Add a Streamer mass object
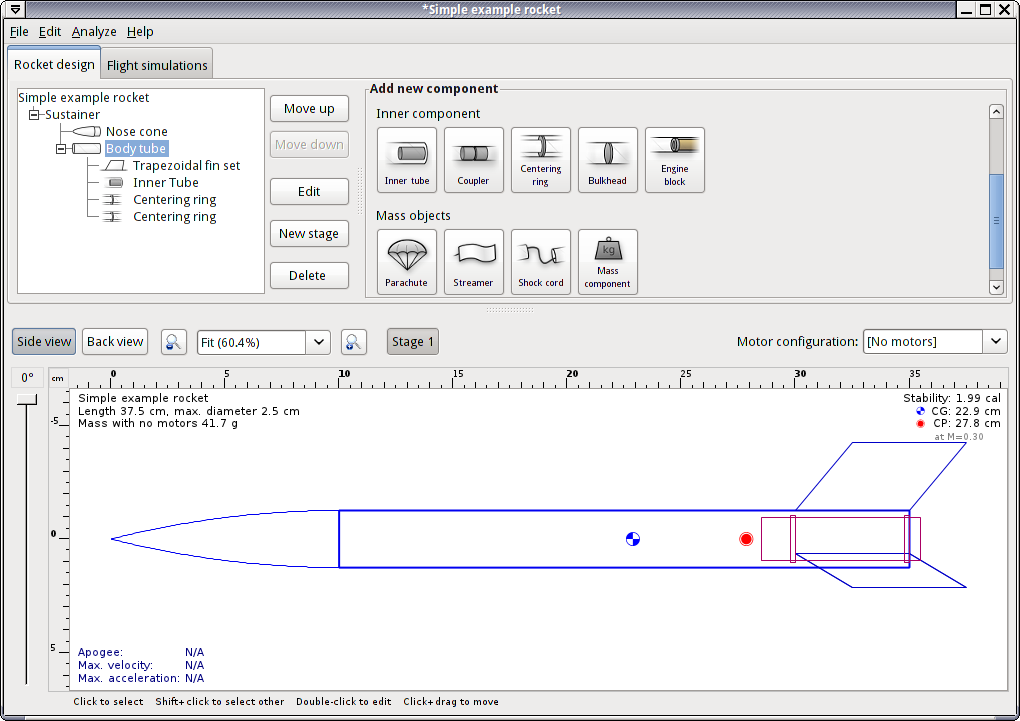The height and width of the screenshot is (721, 1020). click(x=474, y=262)
